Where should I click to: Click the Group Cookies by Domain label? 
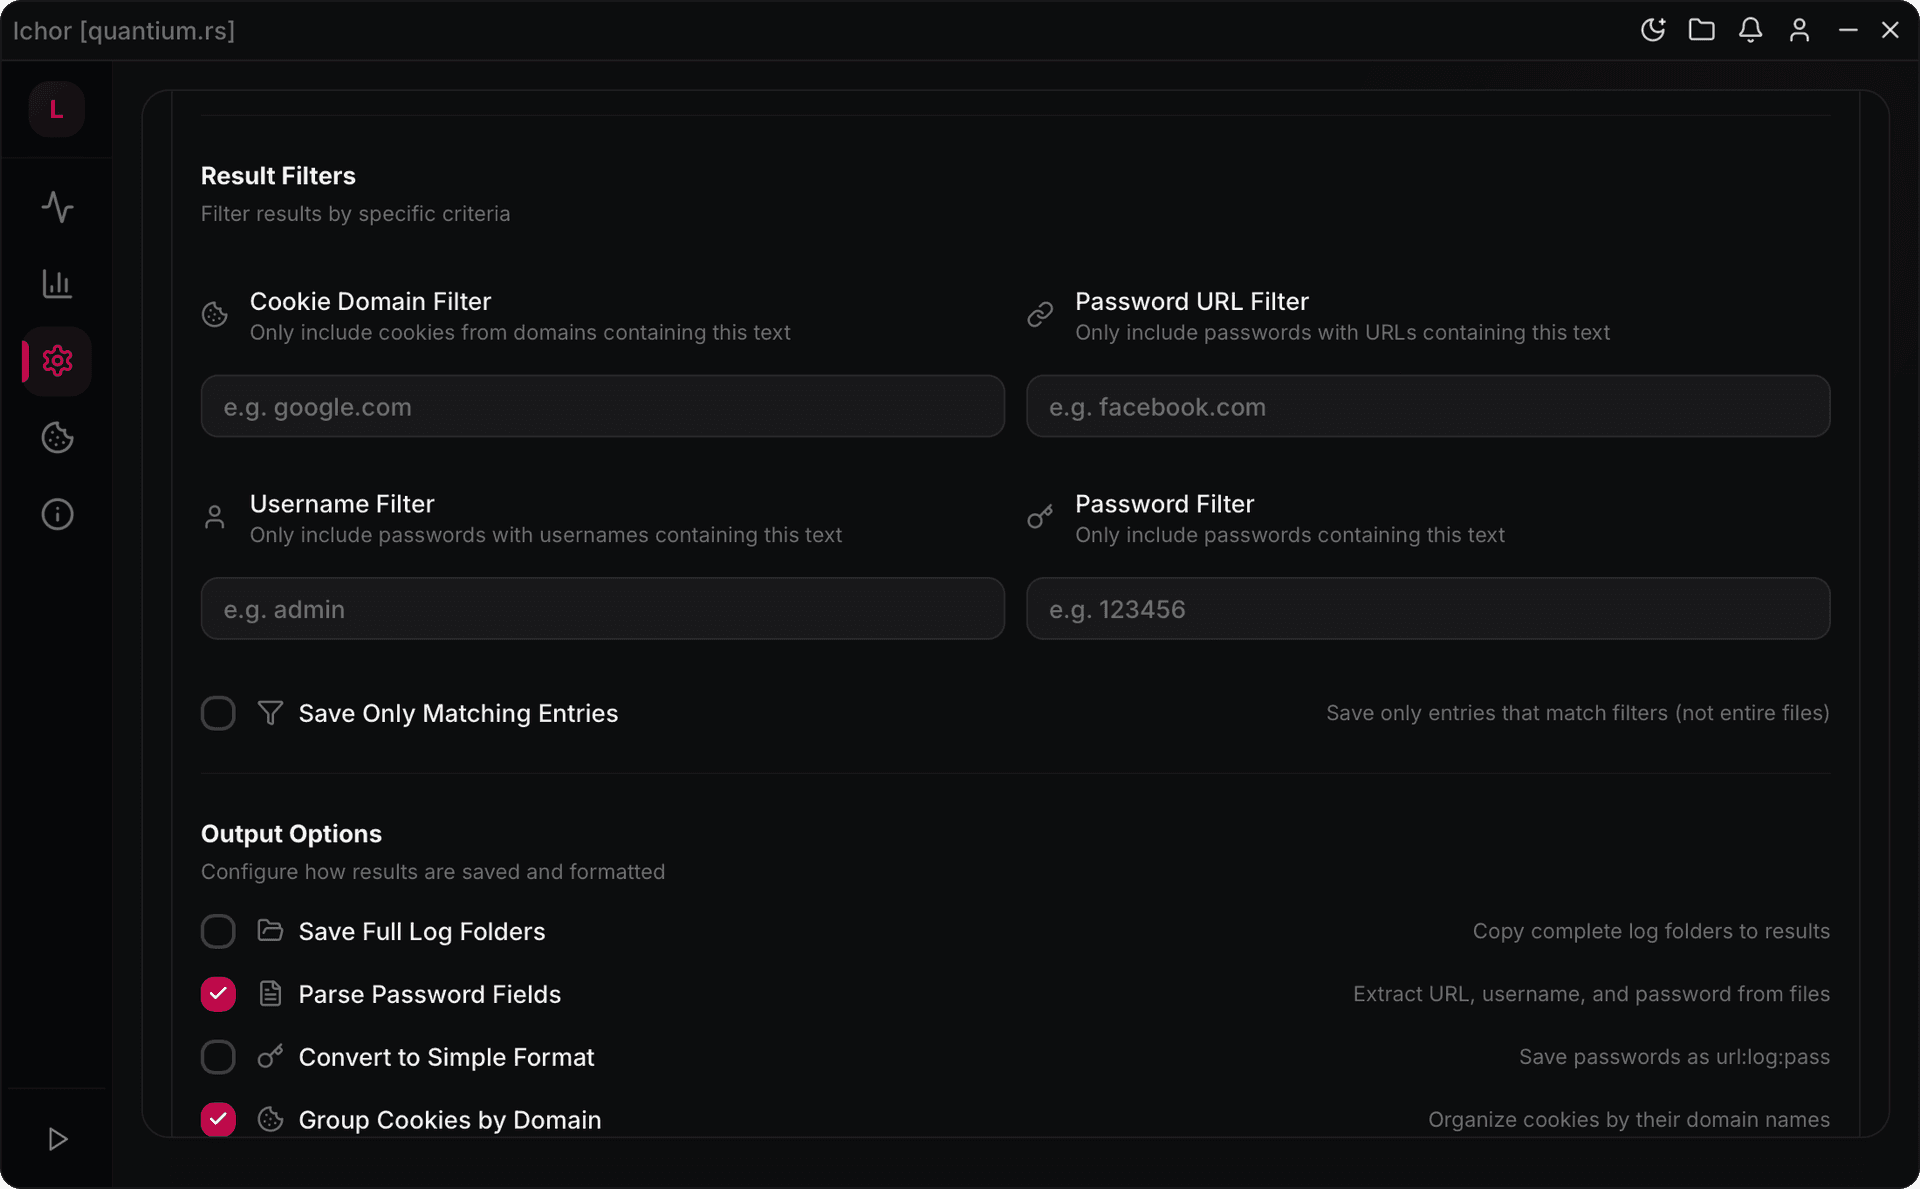click(x=450, y=1120)
